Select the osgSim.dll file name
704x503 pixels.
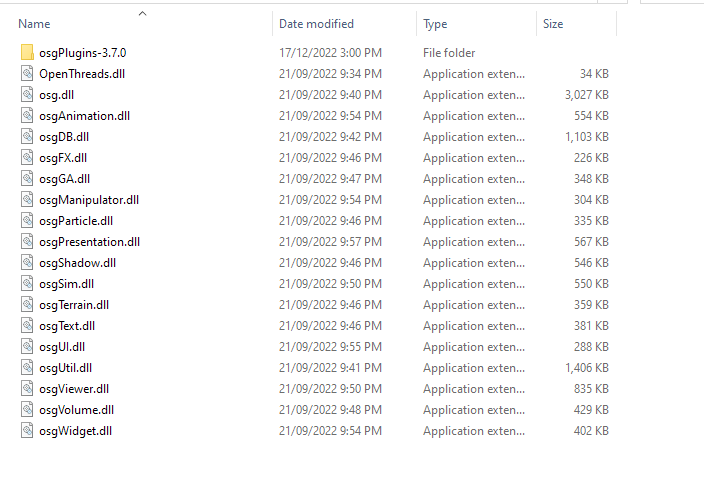coord(66,284)
